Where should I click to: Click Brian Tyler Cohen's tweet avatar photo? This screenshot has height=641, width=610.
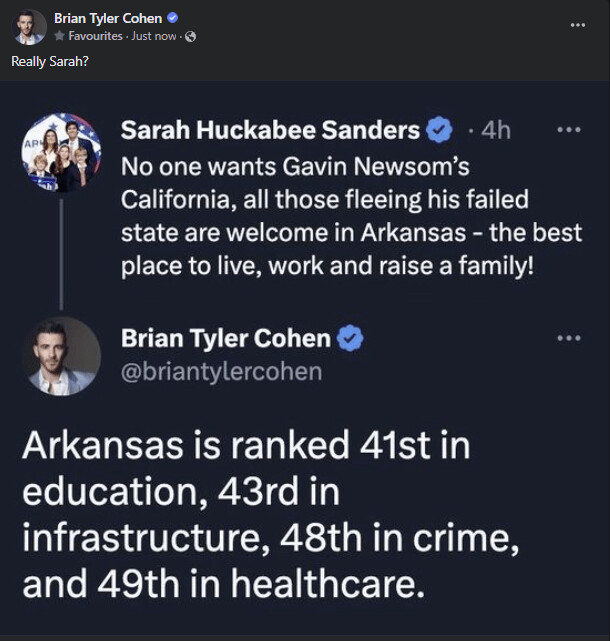tap(62, 356)
